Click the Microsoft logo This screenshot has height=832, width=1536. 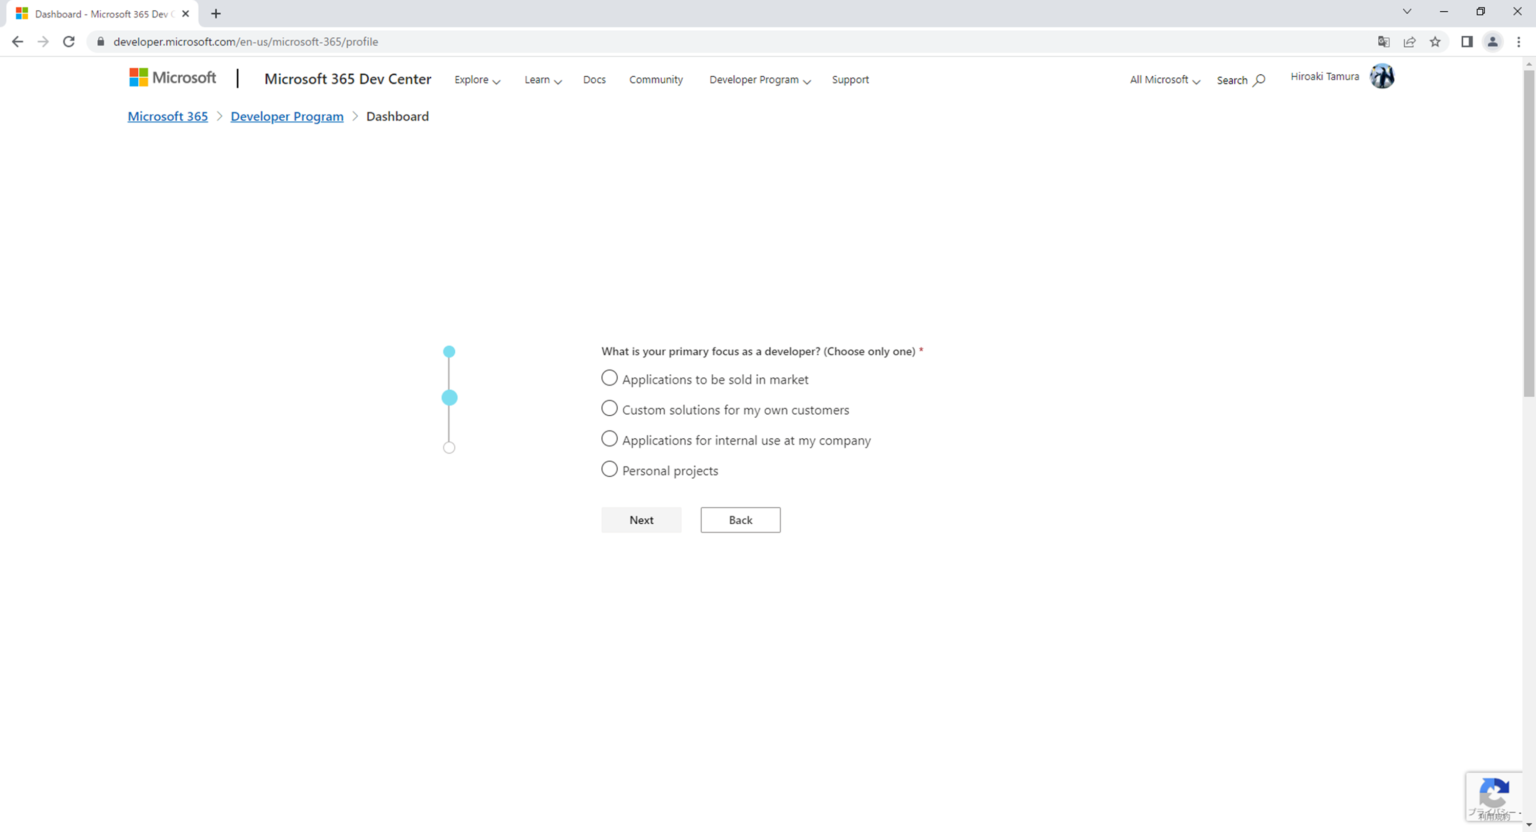tap(172, 78)
